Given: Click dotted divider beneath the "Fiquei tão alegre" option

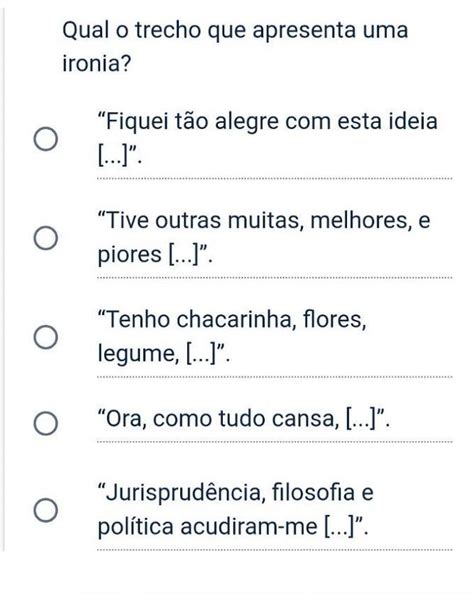Looking at the screenshot, I should (274, 178).
